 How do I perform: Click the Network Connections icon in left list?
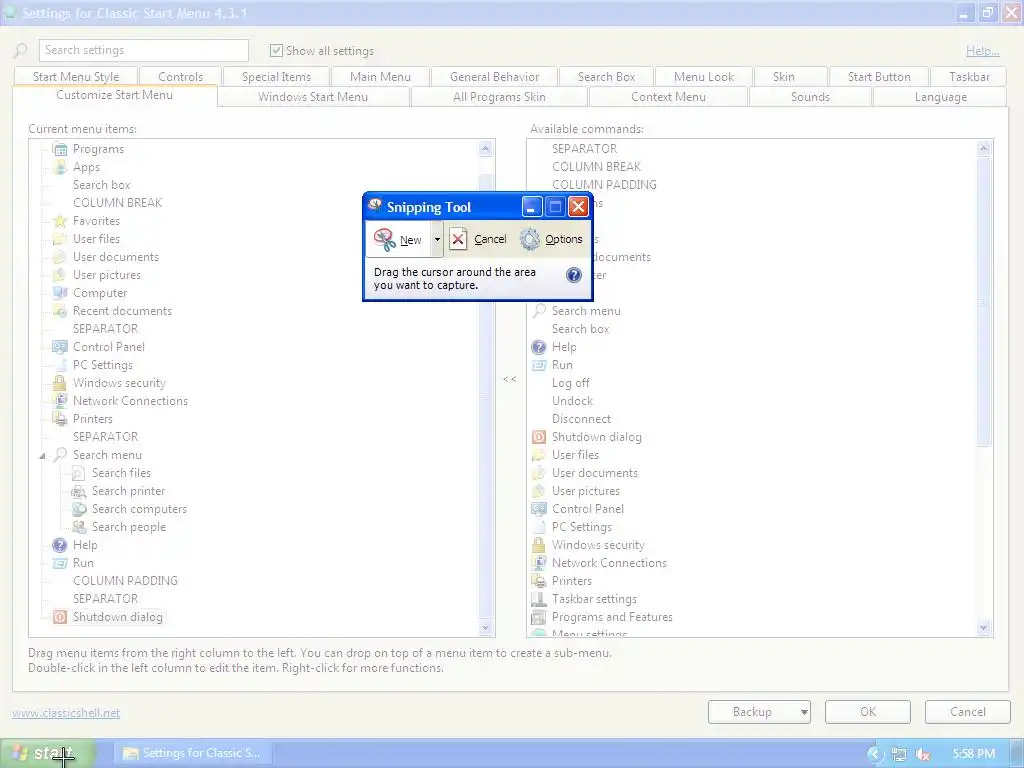coord(60,401)
